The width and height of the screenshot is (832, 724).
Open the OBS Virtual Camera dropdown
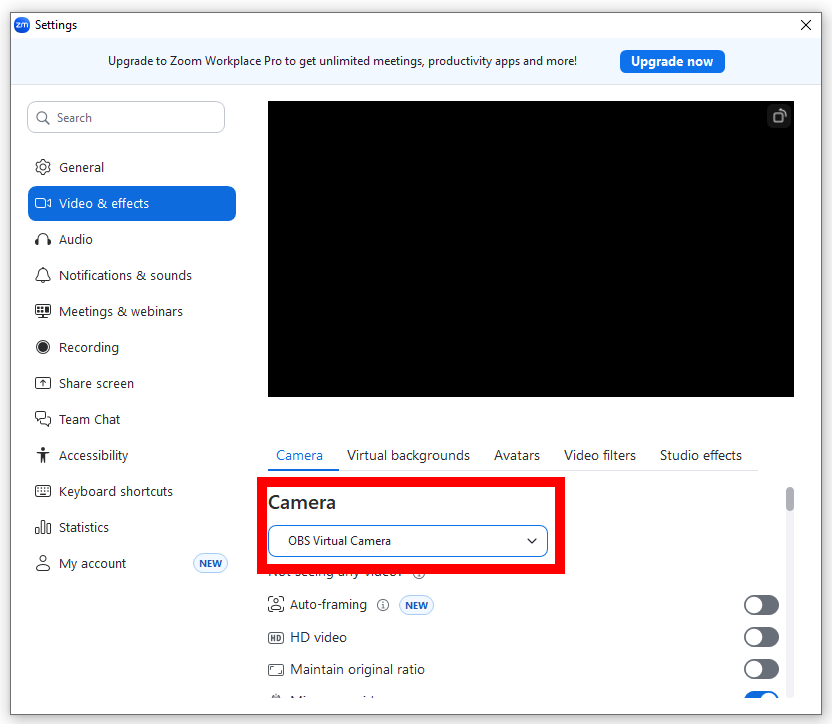click(x=408, y=540)
